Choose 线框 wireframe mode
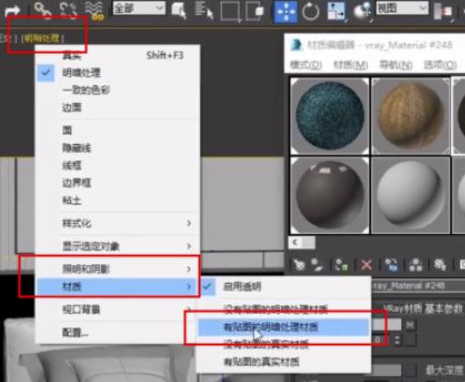 (x=117, y=165)
